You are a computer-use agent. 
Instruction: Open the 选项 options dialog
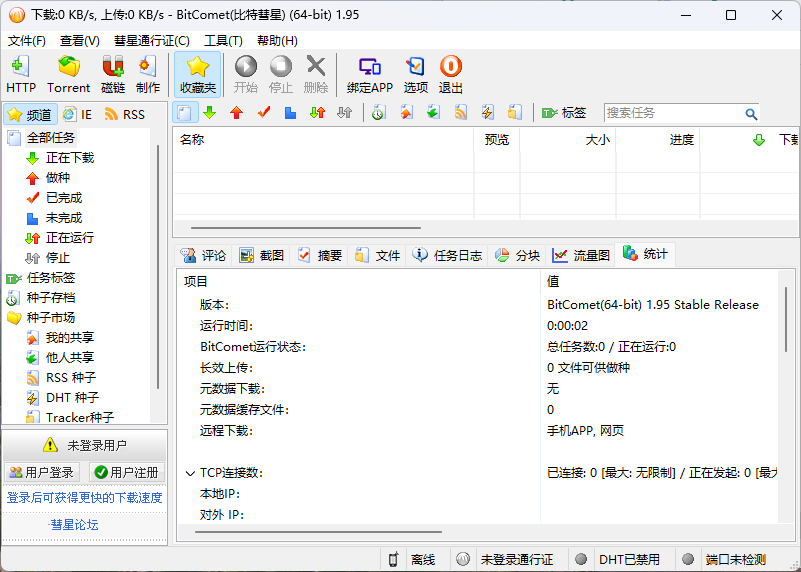pyautogui.click(x=415, y=75)
